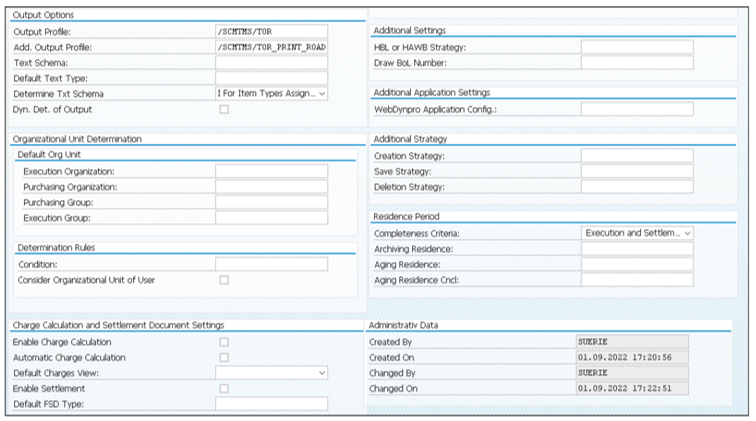Open Determine Txt Schema dropdown
This screenshot has width=756, height=421.
(x=271, y=94)
